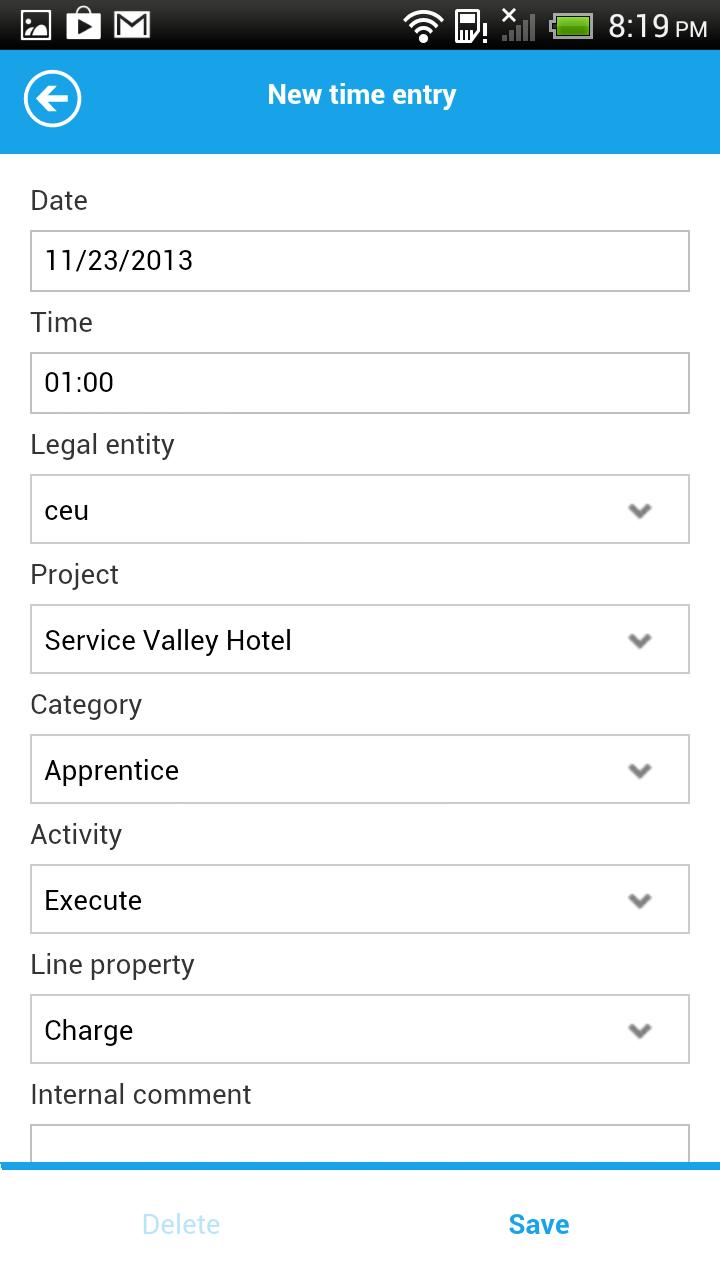Tap the Time field showing 01:00

pyautogui.click(x=359, y=383)
